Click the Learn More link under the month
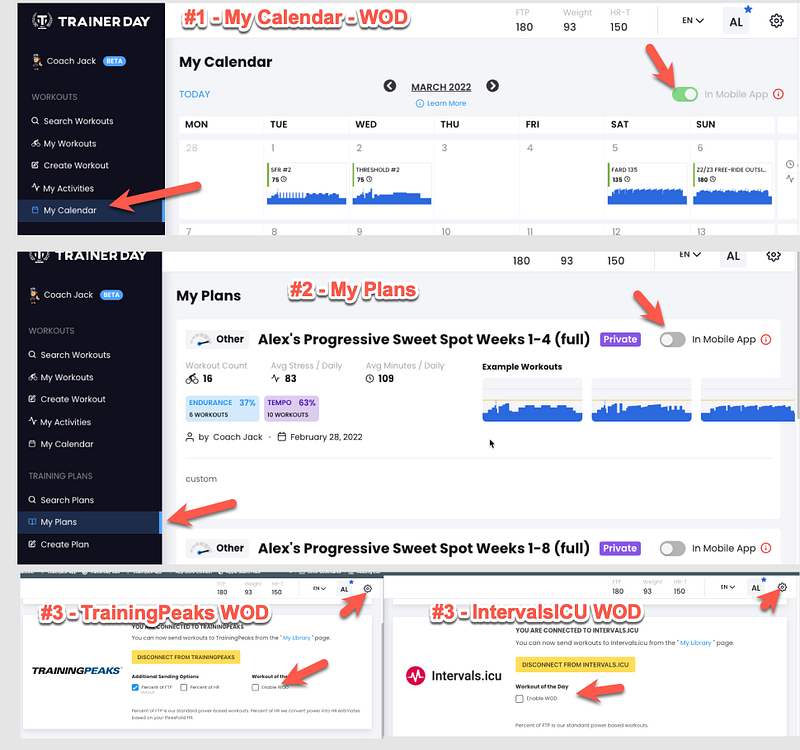 (441, 103)
